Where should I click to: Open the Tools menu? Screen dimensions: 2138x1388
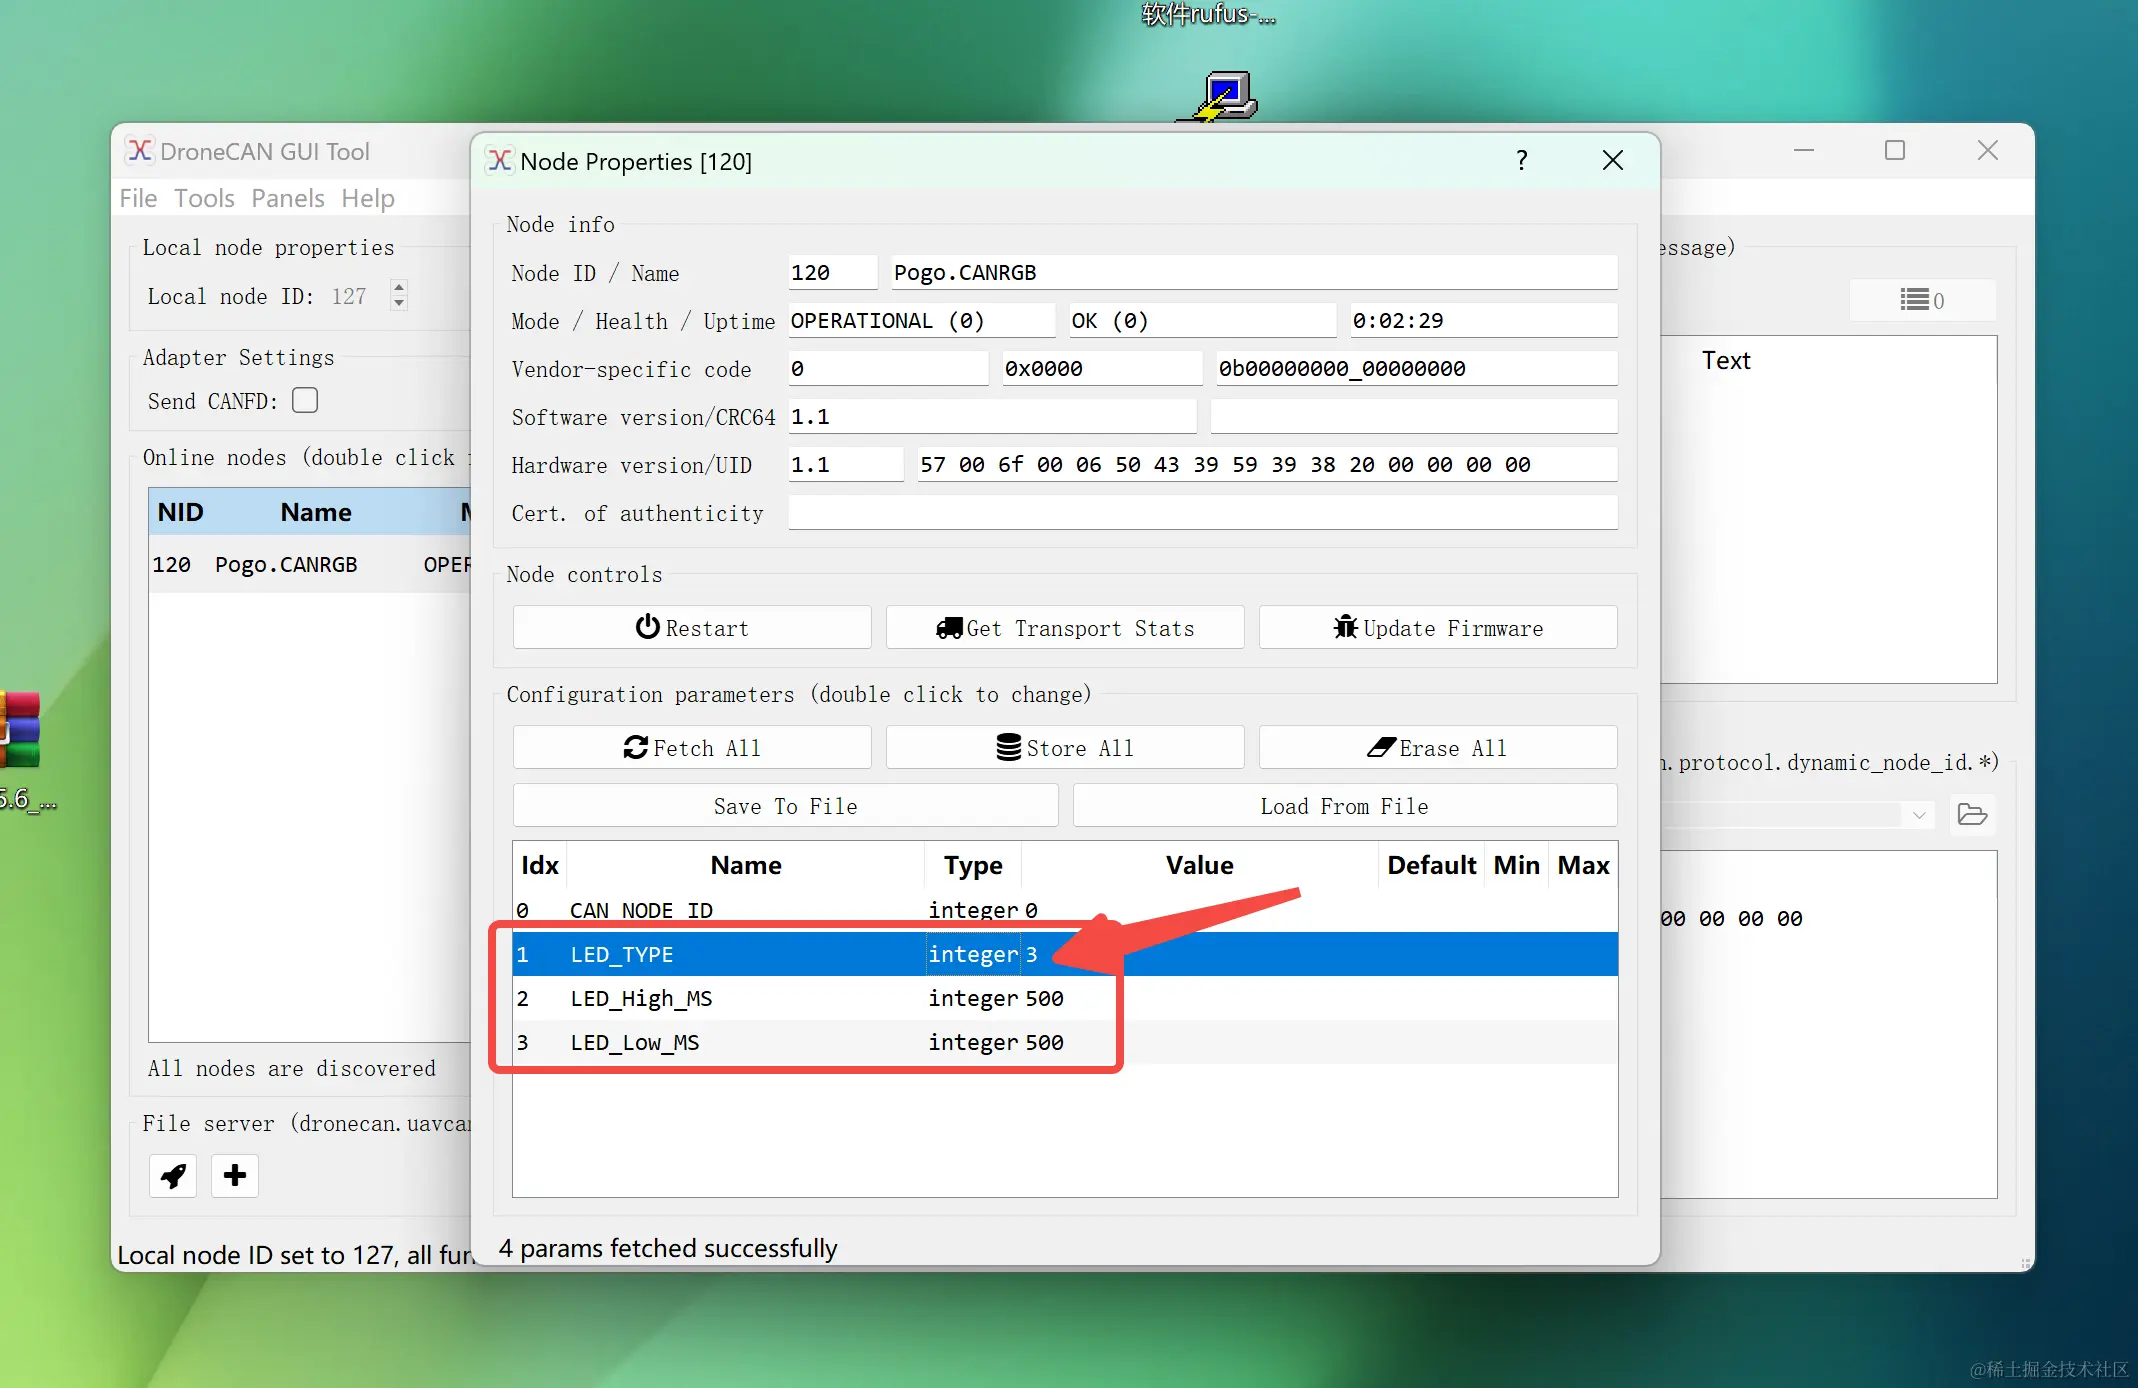(204, 198)
